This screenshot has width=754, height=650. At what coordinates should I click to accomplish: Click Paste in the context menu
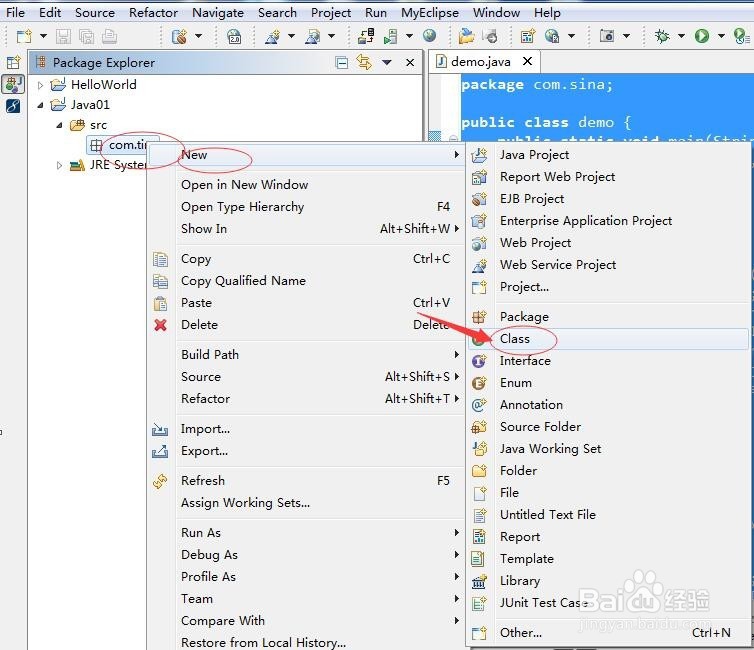click(x=306, y=303)
